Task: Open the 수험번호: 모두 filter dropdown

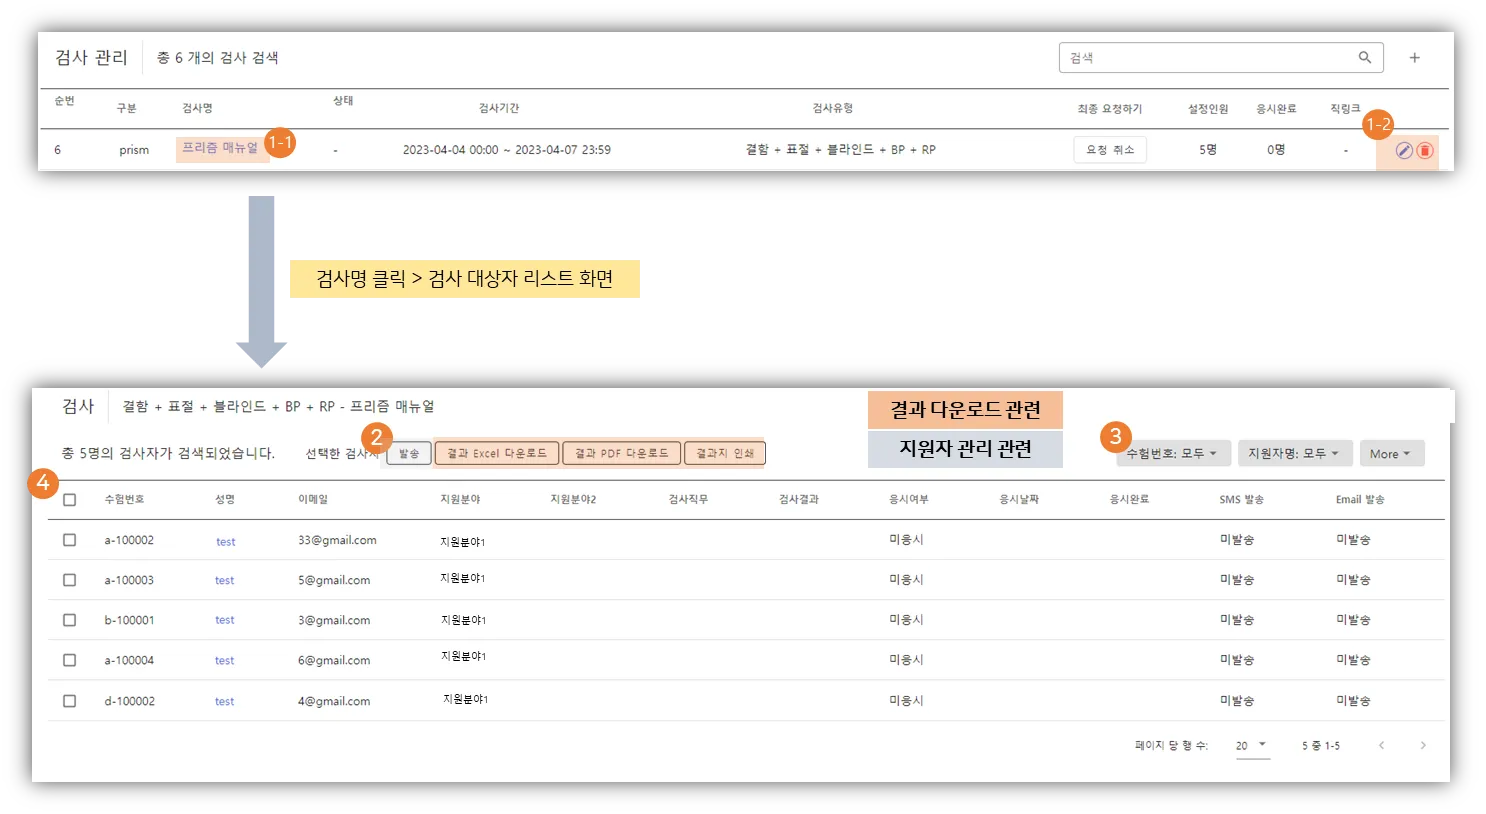Action: point(1172,453)
